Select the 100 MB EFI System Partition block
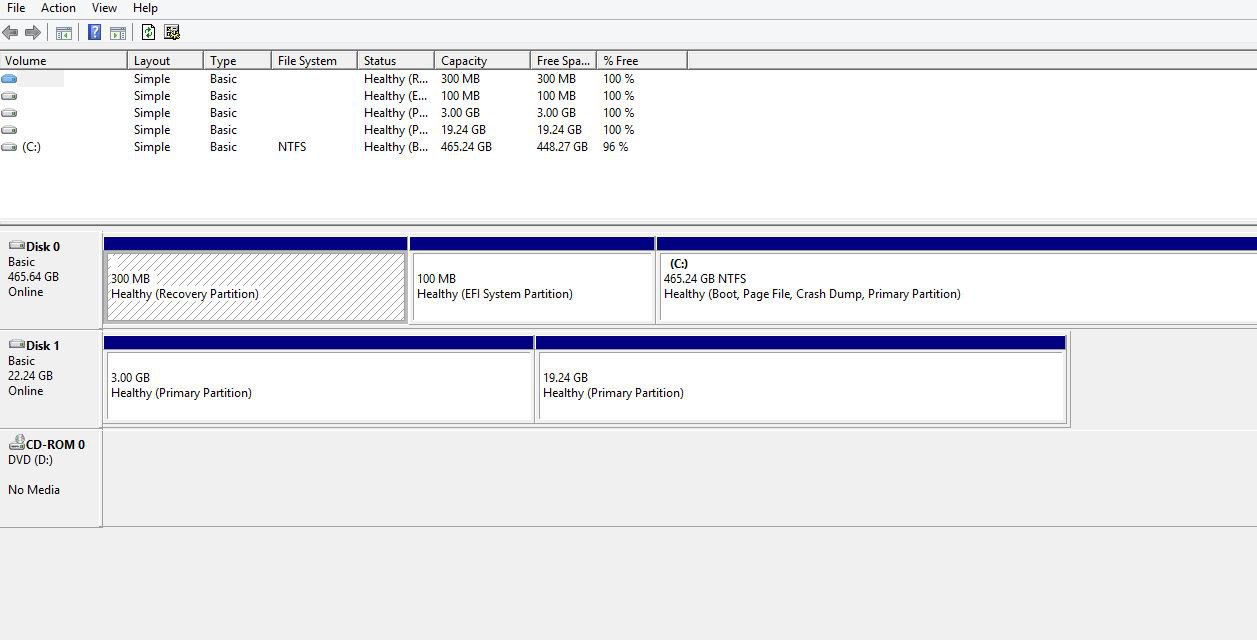This screenshot has width=1257, height=640. pos(531,285)
